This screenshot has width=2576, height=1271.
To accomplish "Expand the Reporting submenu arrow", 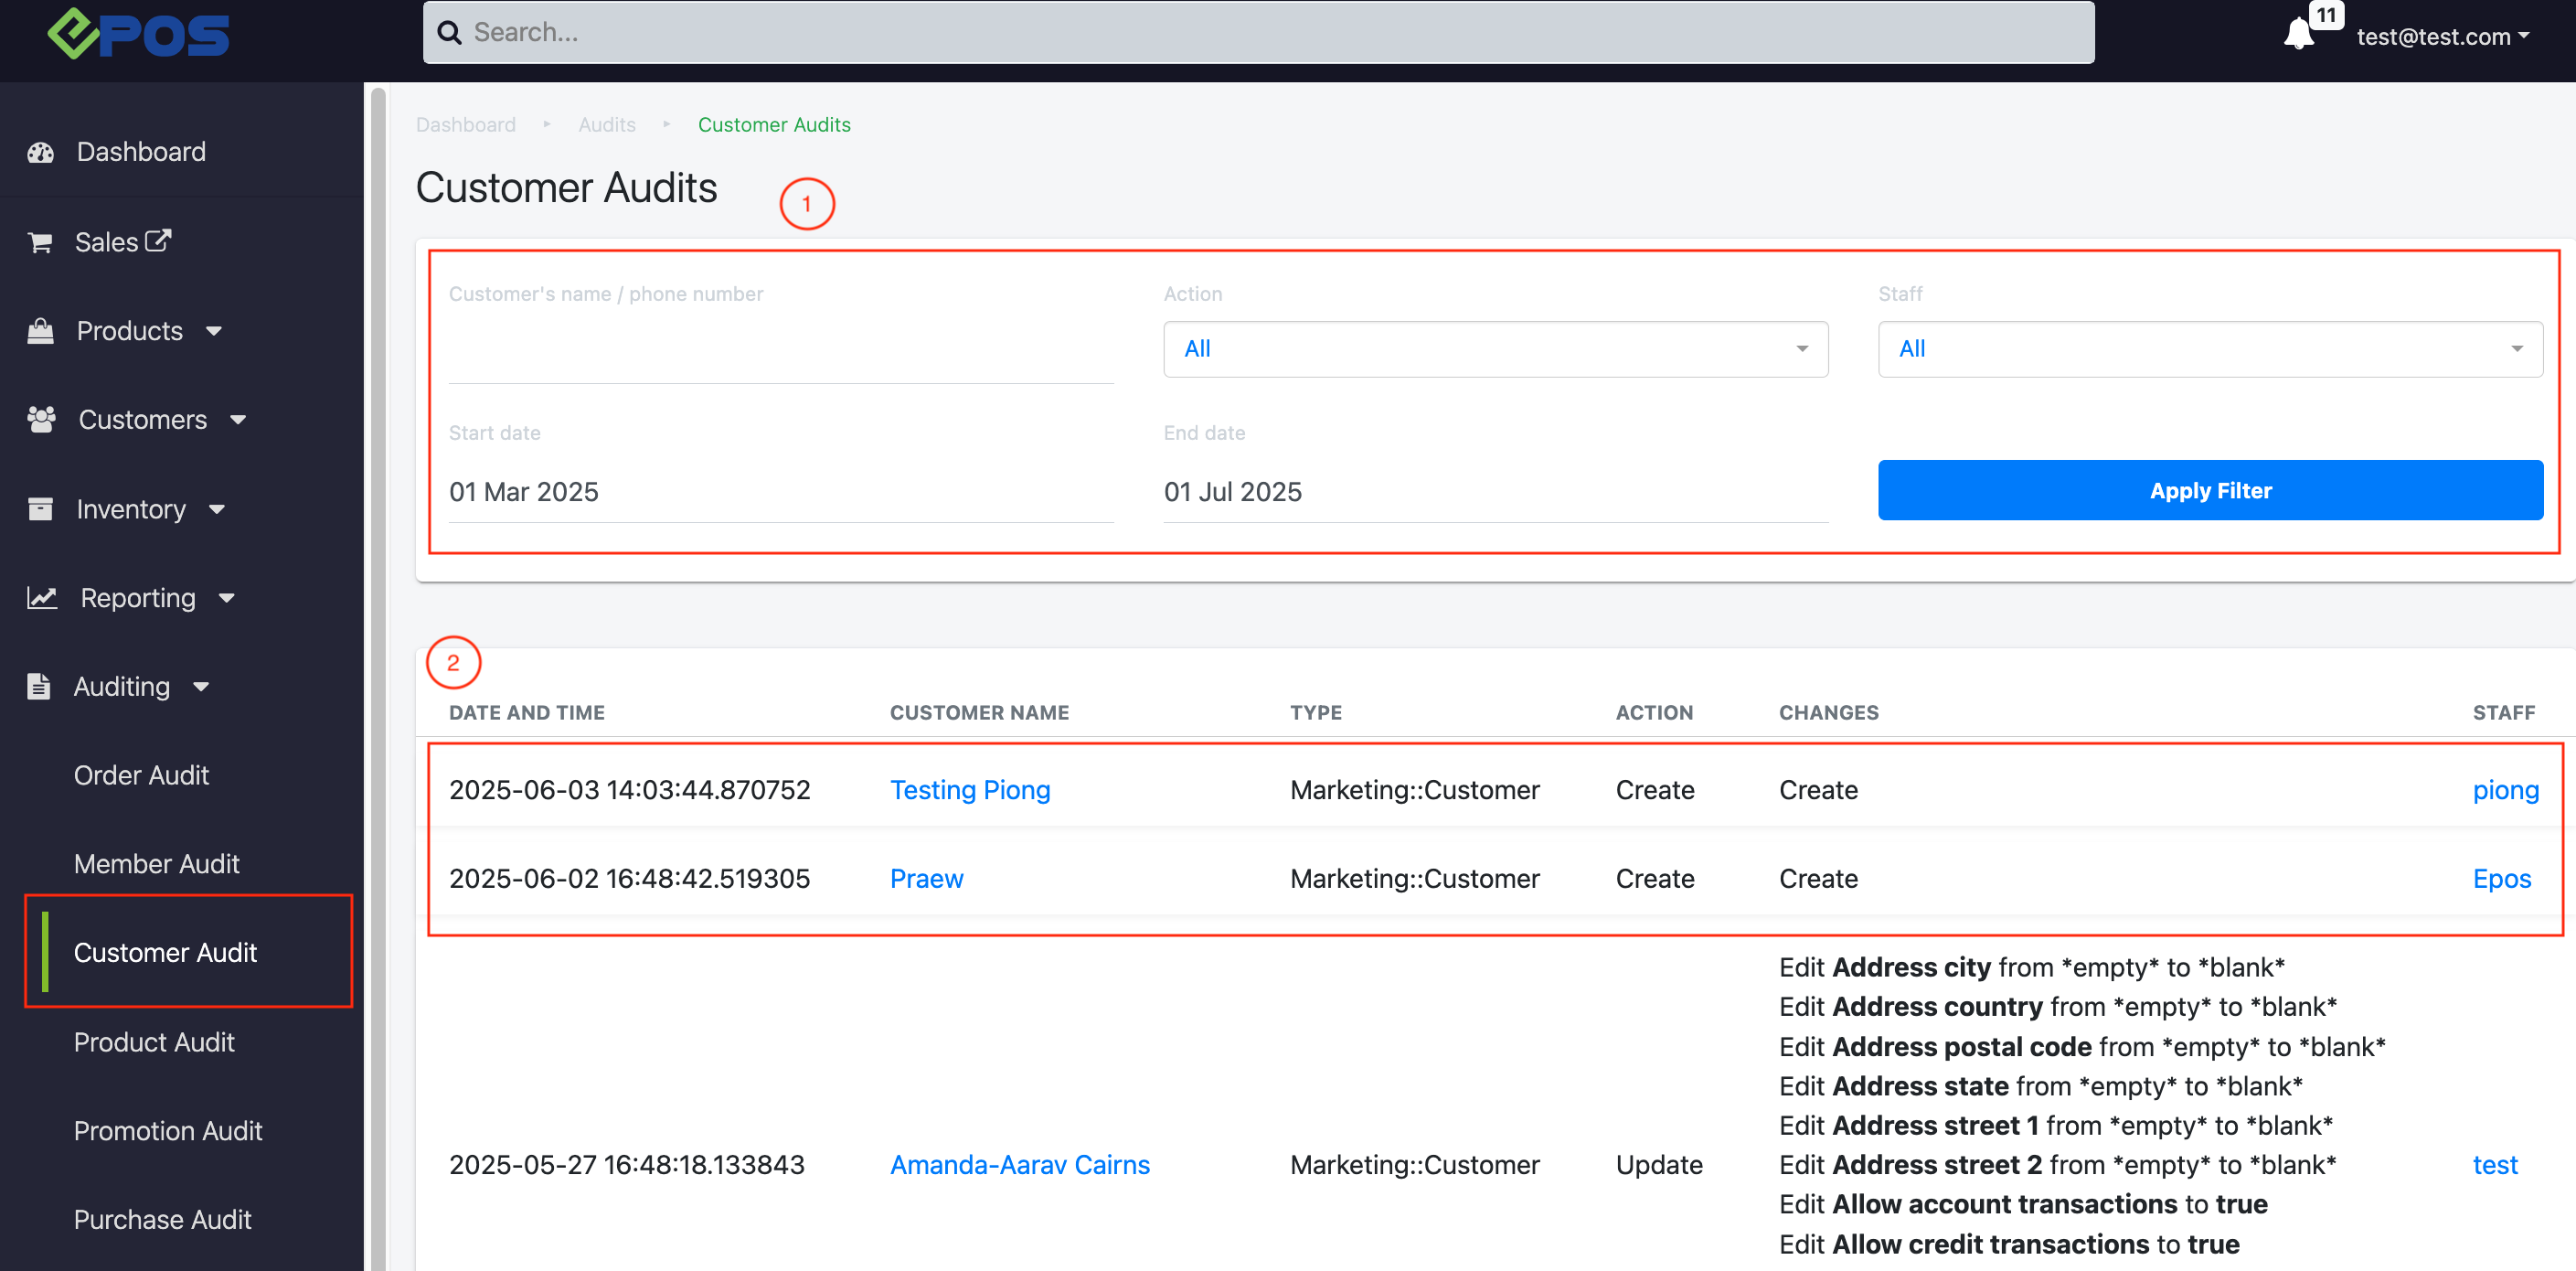I will click(x=227, y=598).
